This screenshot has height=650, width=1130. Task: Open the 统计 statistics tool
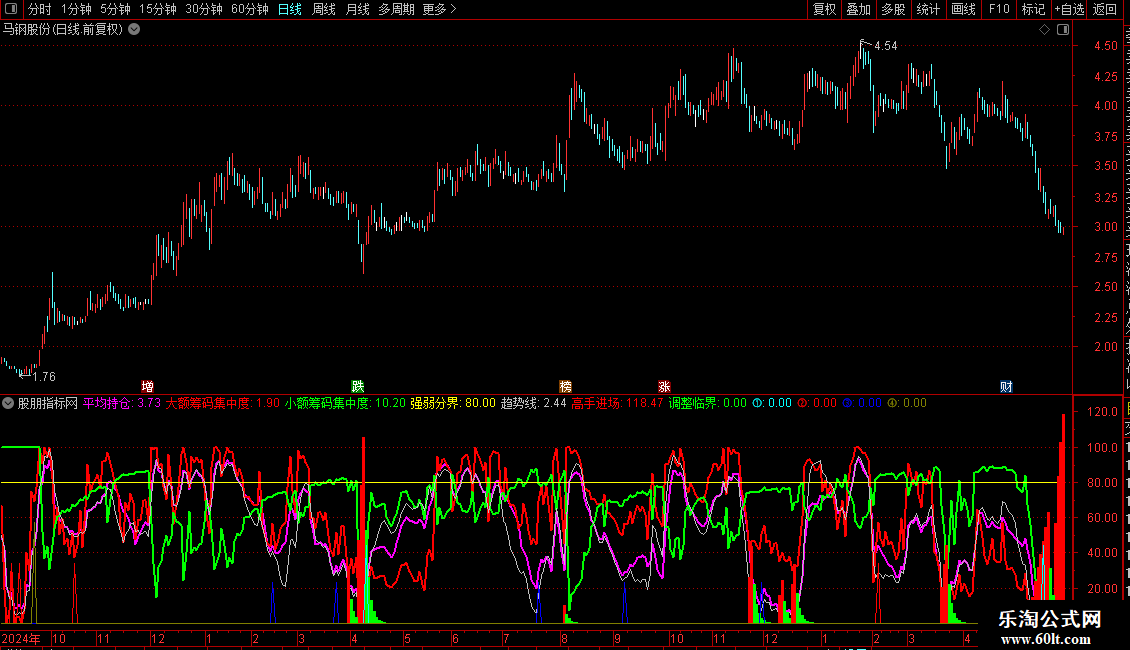pyautogui.click(x=927, y=9)
